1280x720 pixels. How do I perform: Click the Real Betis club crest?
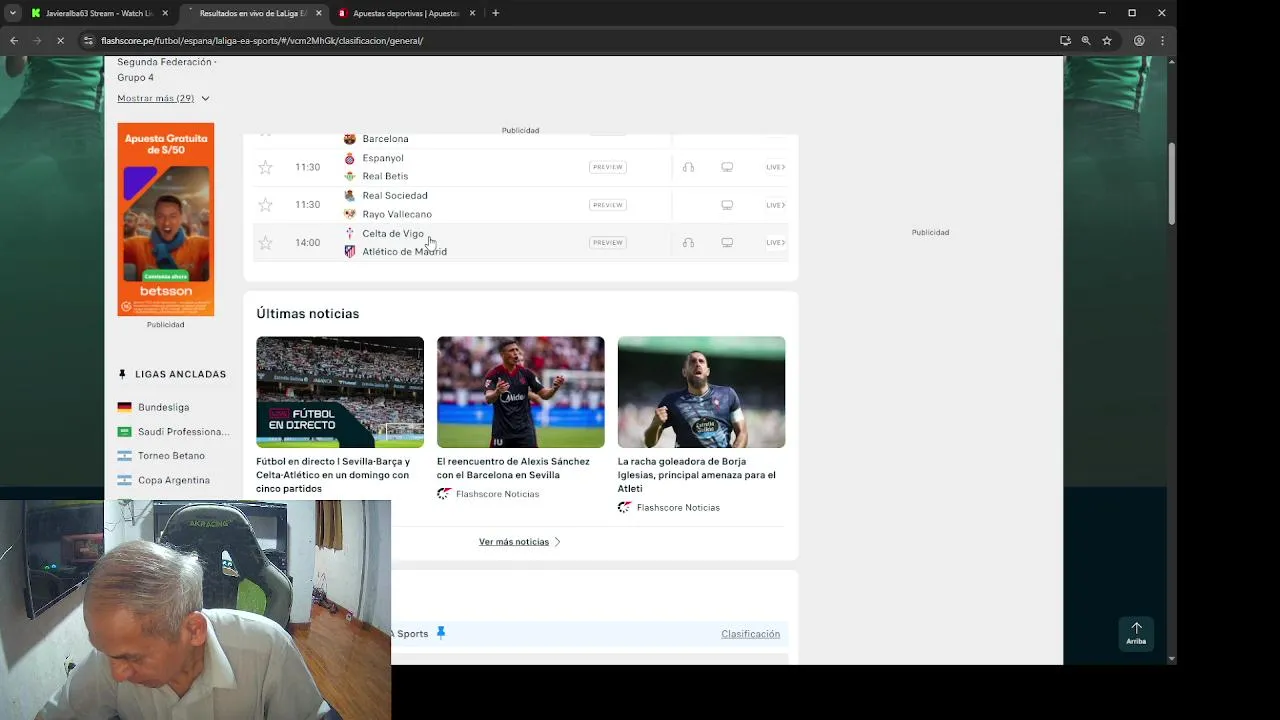coord(349,176)
